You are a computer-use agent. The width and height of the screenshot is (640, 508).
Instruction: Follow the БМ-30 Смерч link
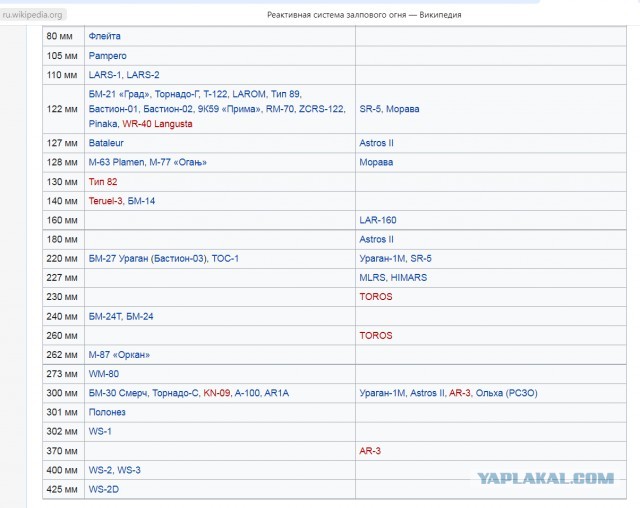coord(119,393)
